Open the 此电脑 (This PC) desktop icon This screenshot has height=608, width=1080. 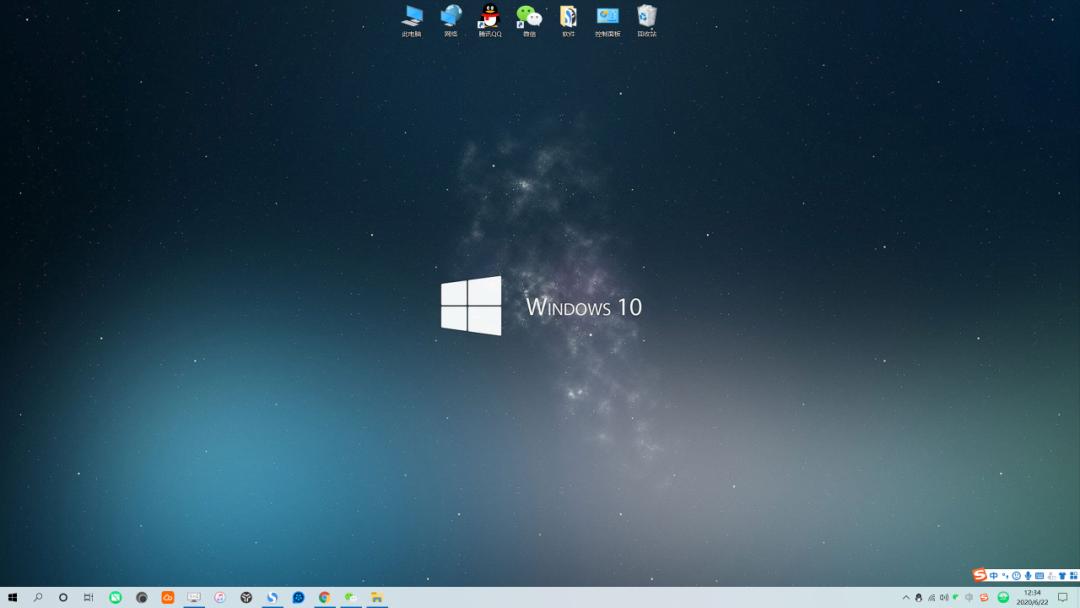[x=412, y=17]
